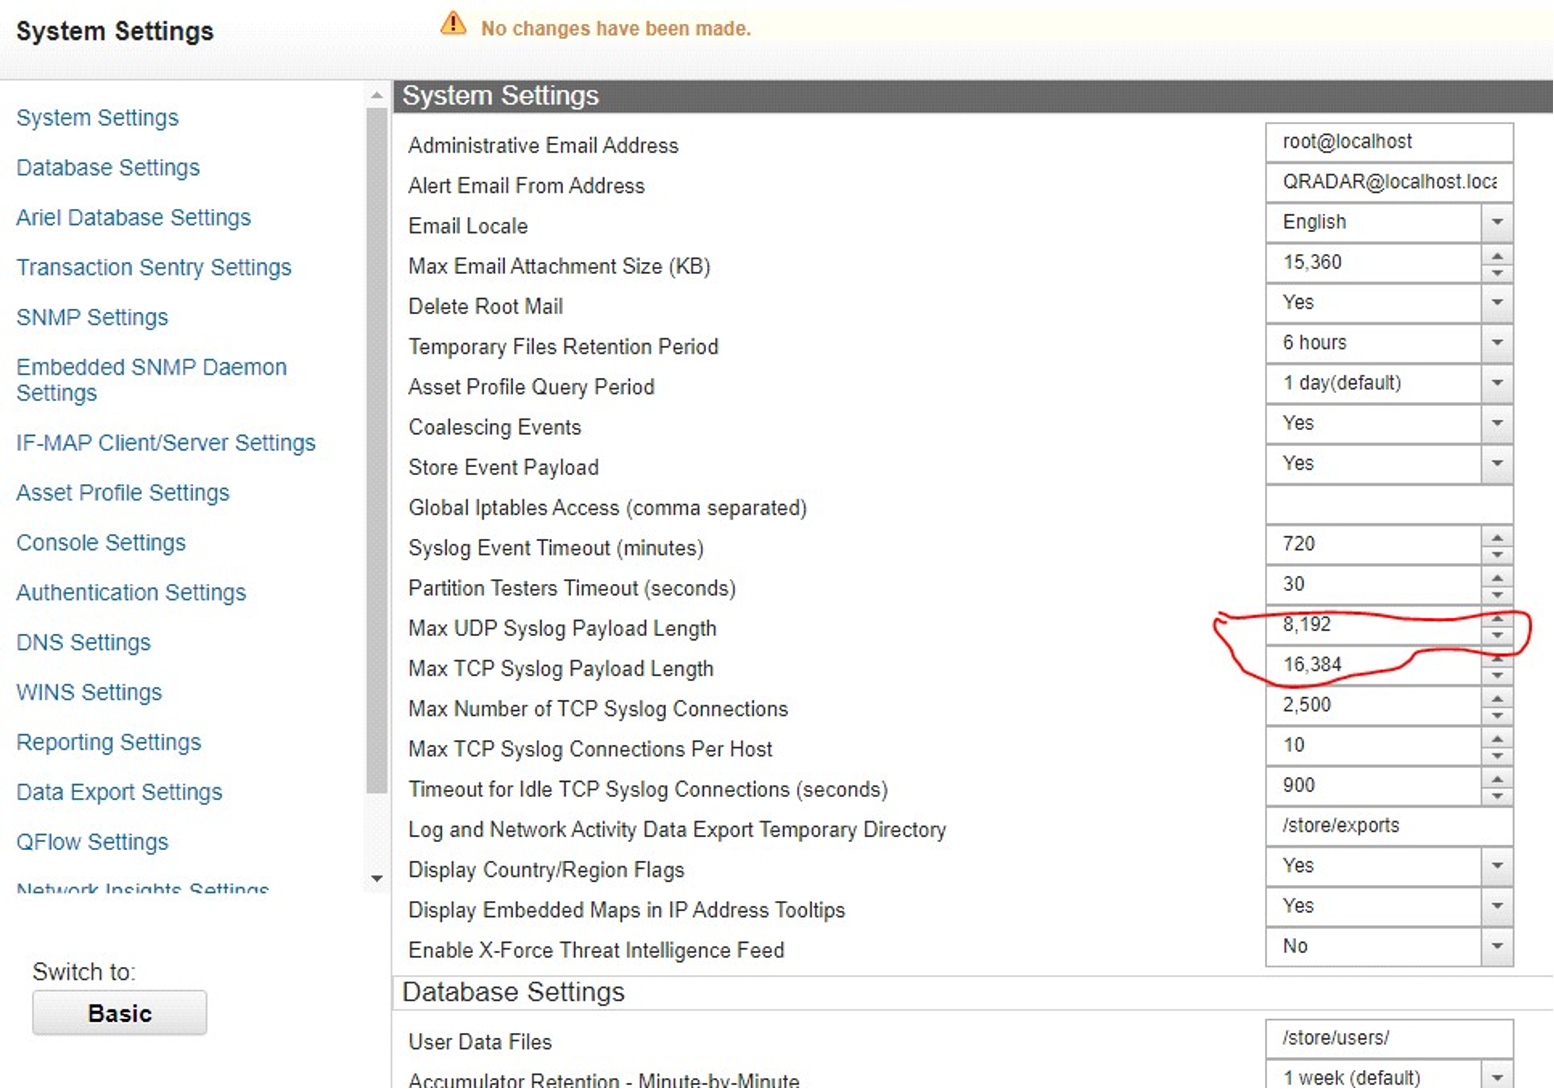This screenshot has height=1089, width=1554.
Task: Decrease Syslog Event Timeout with down arrow
Action: coord(1497,555)
